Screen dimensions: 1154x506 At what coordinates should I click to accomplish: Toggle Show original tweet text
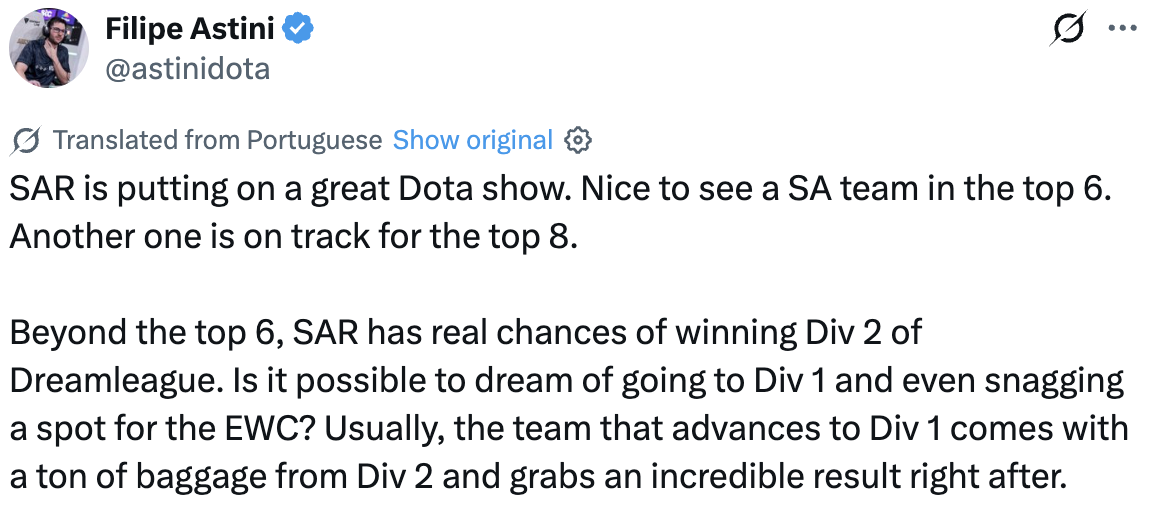click(x=472, y=140)
